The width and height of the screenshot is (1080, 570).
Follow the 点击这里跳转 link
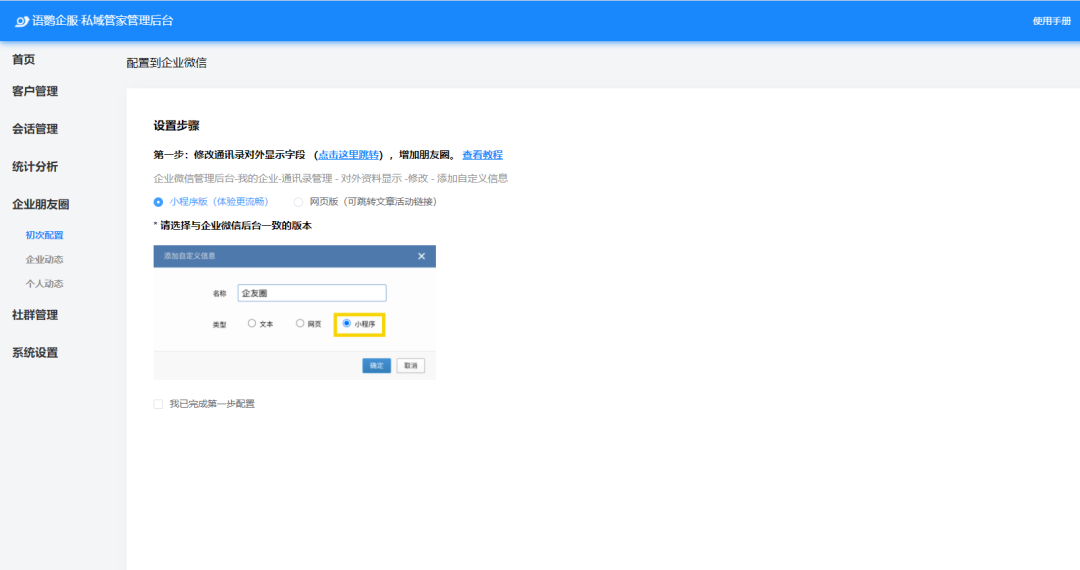[348, 155]
